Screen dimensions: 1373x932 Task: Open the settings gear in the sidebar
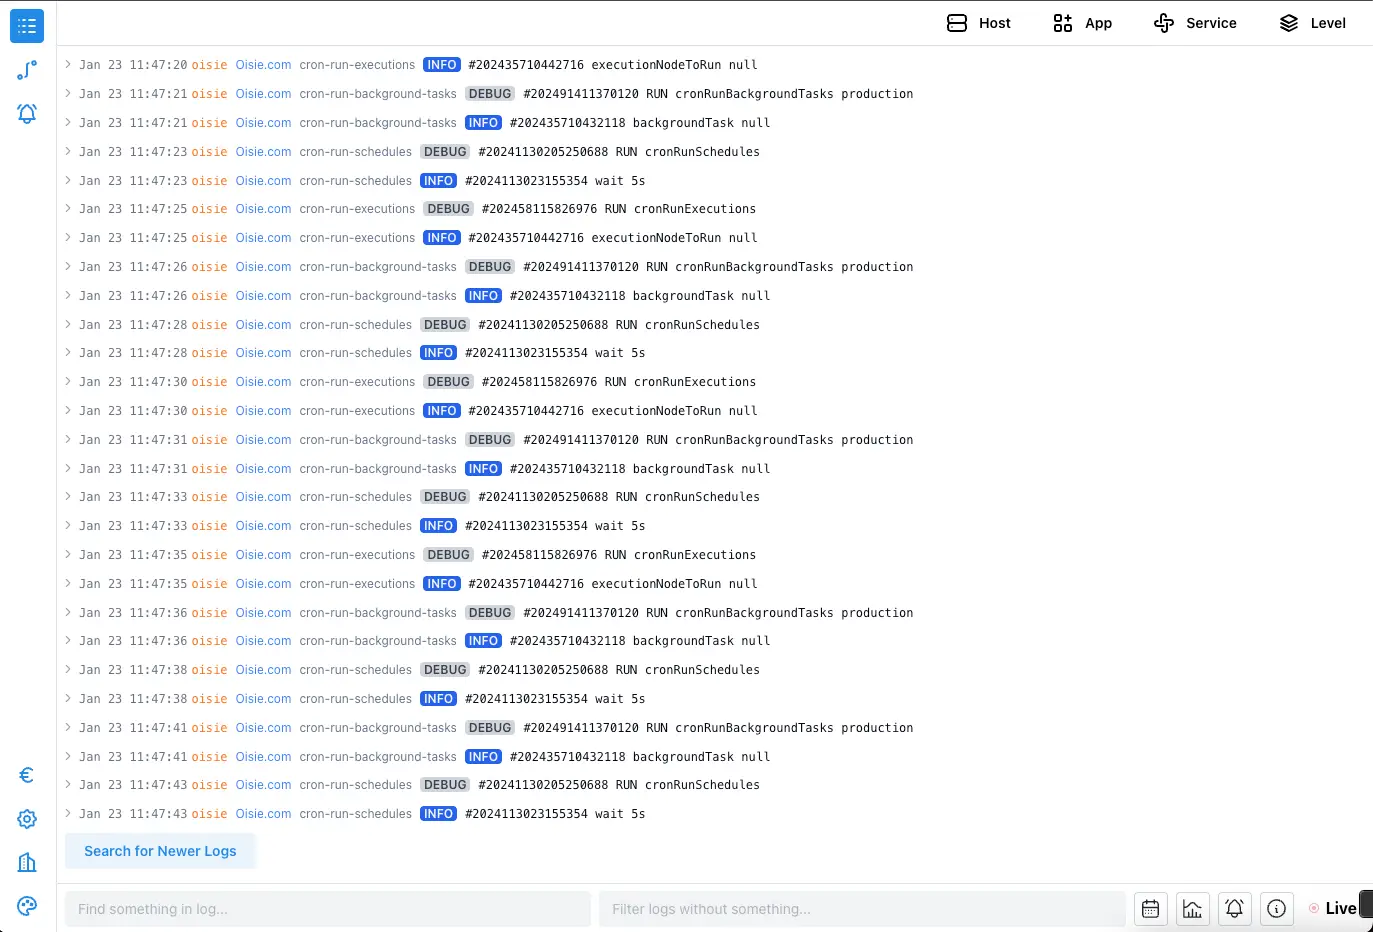(26, 818)
